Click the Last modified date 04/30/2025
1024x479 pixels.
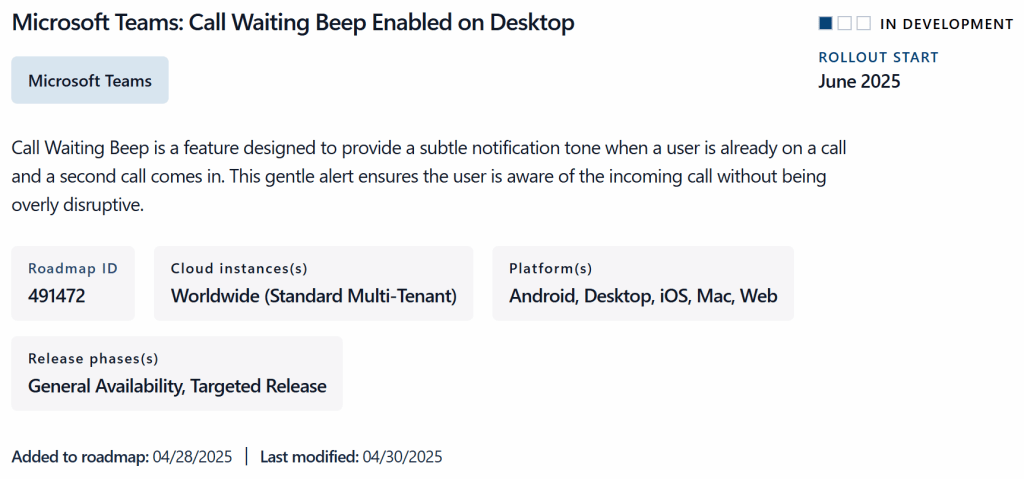[402, 457]
